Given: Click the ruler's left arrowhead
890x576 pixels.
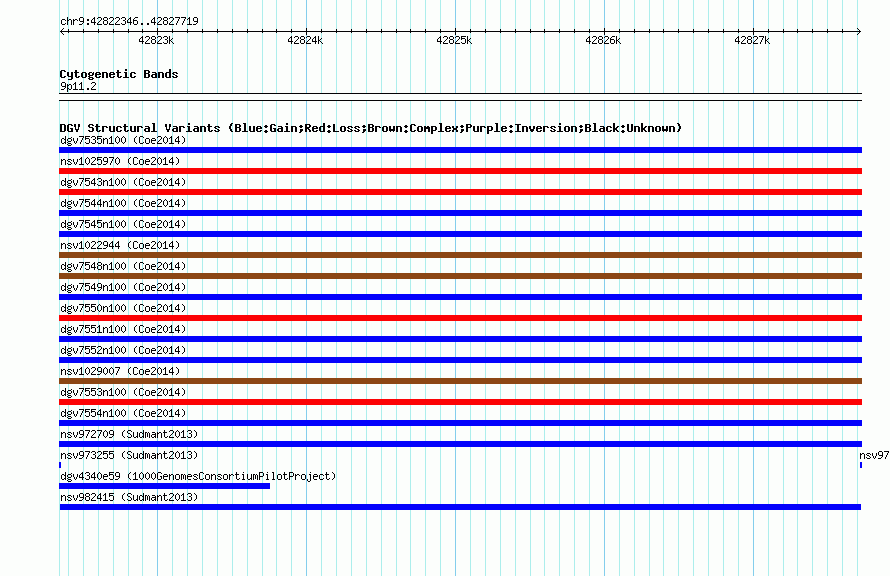Looking at the screenshot, I should click(62, 32).
